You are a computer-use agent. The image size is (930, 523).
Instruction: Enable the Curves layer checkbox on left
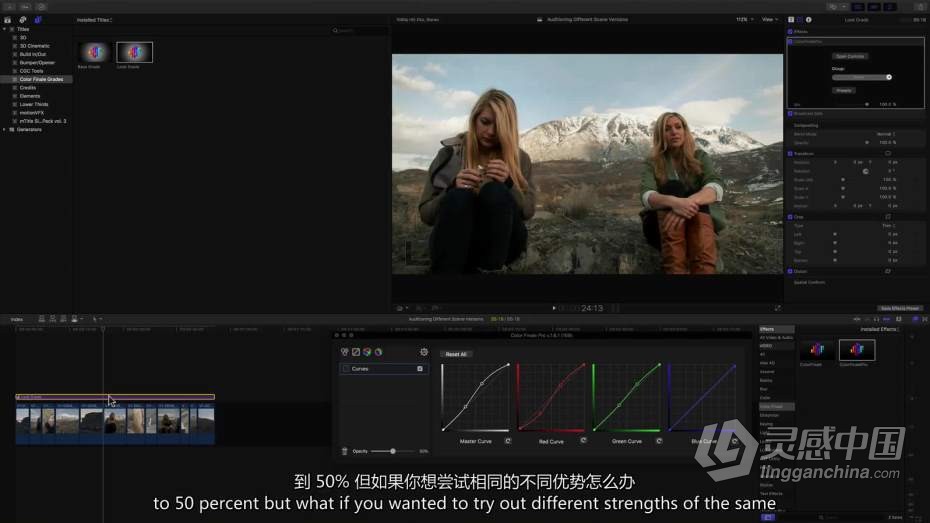tap(346, 369)
